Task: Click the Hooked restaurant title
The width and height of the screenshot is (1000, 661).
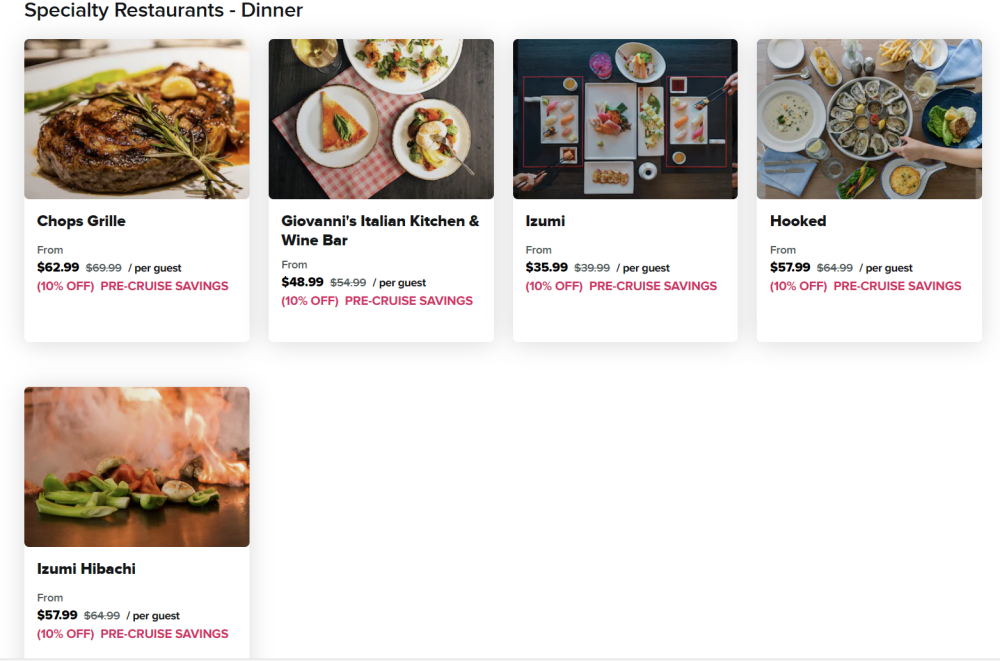Action: [x=798, y=221]
